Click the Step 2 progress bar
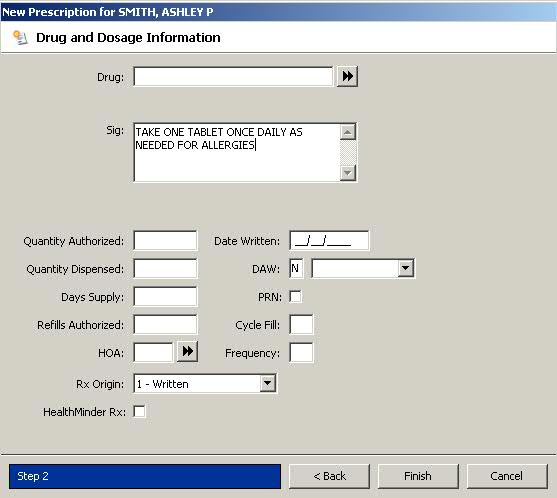The image size is (557, 498). tap(145, 476)
